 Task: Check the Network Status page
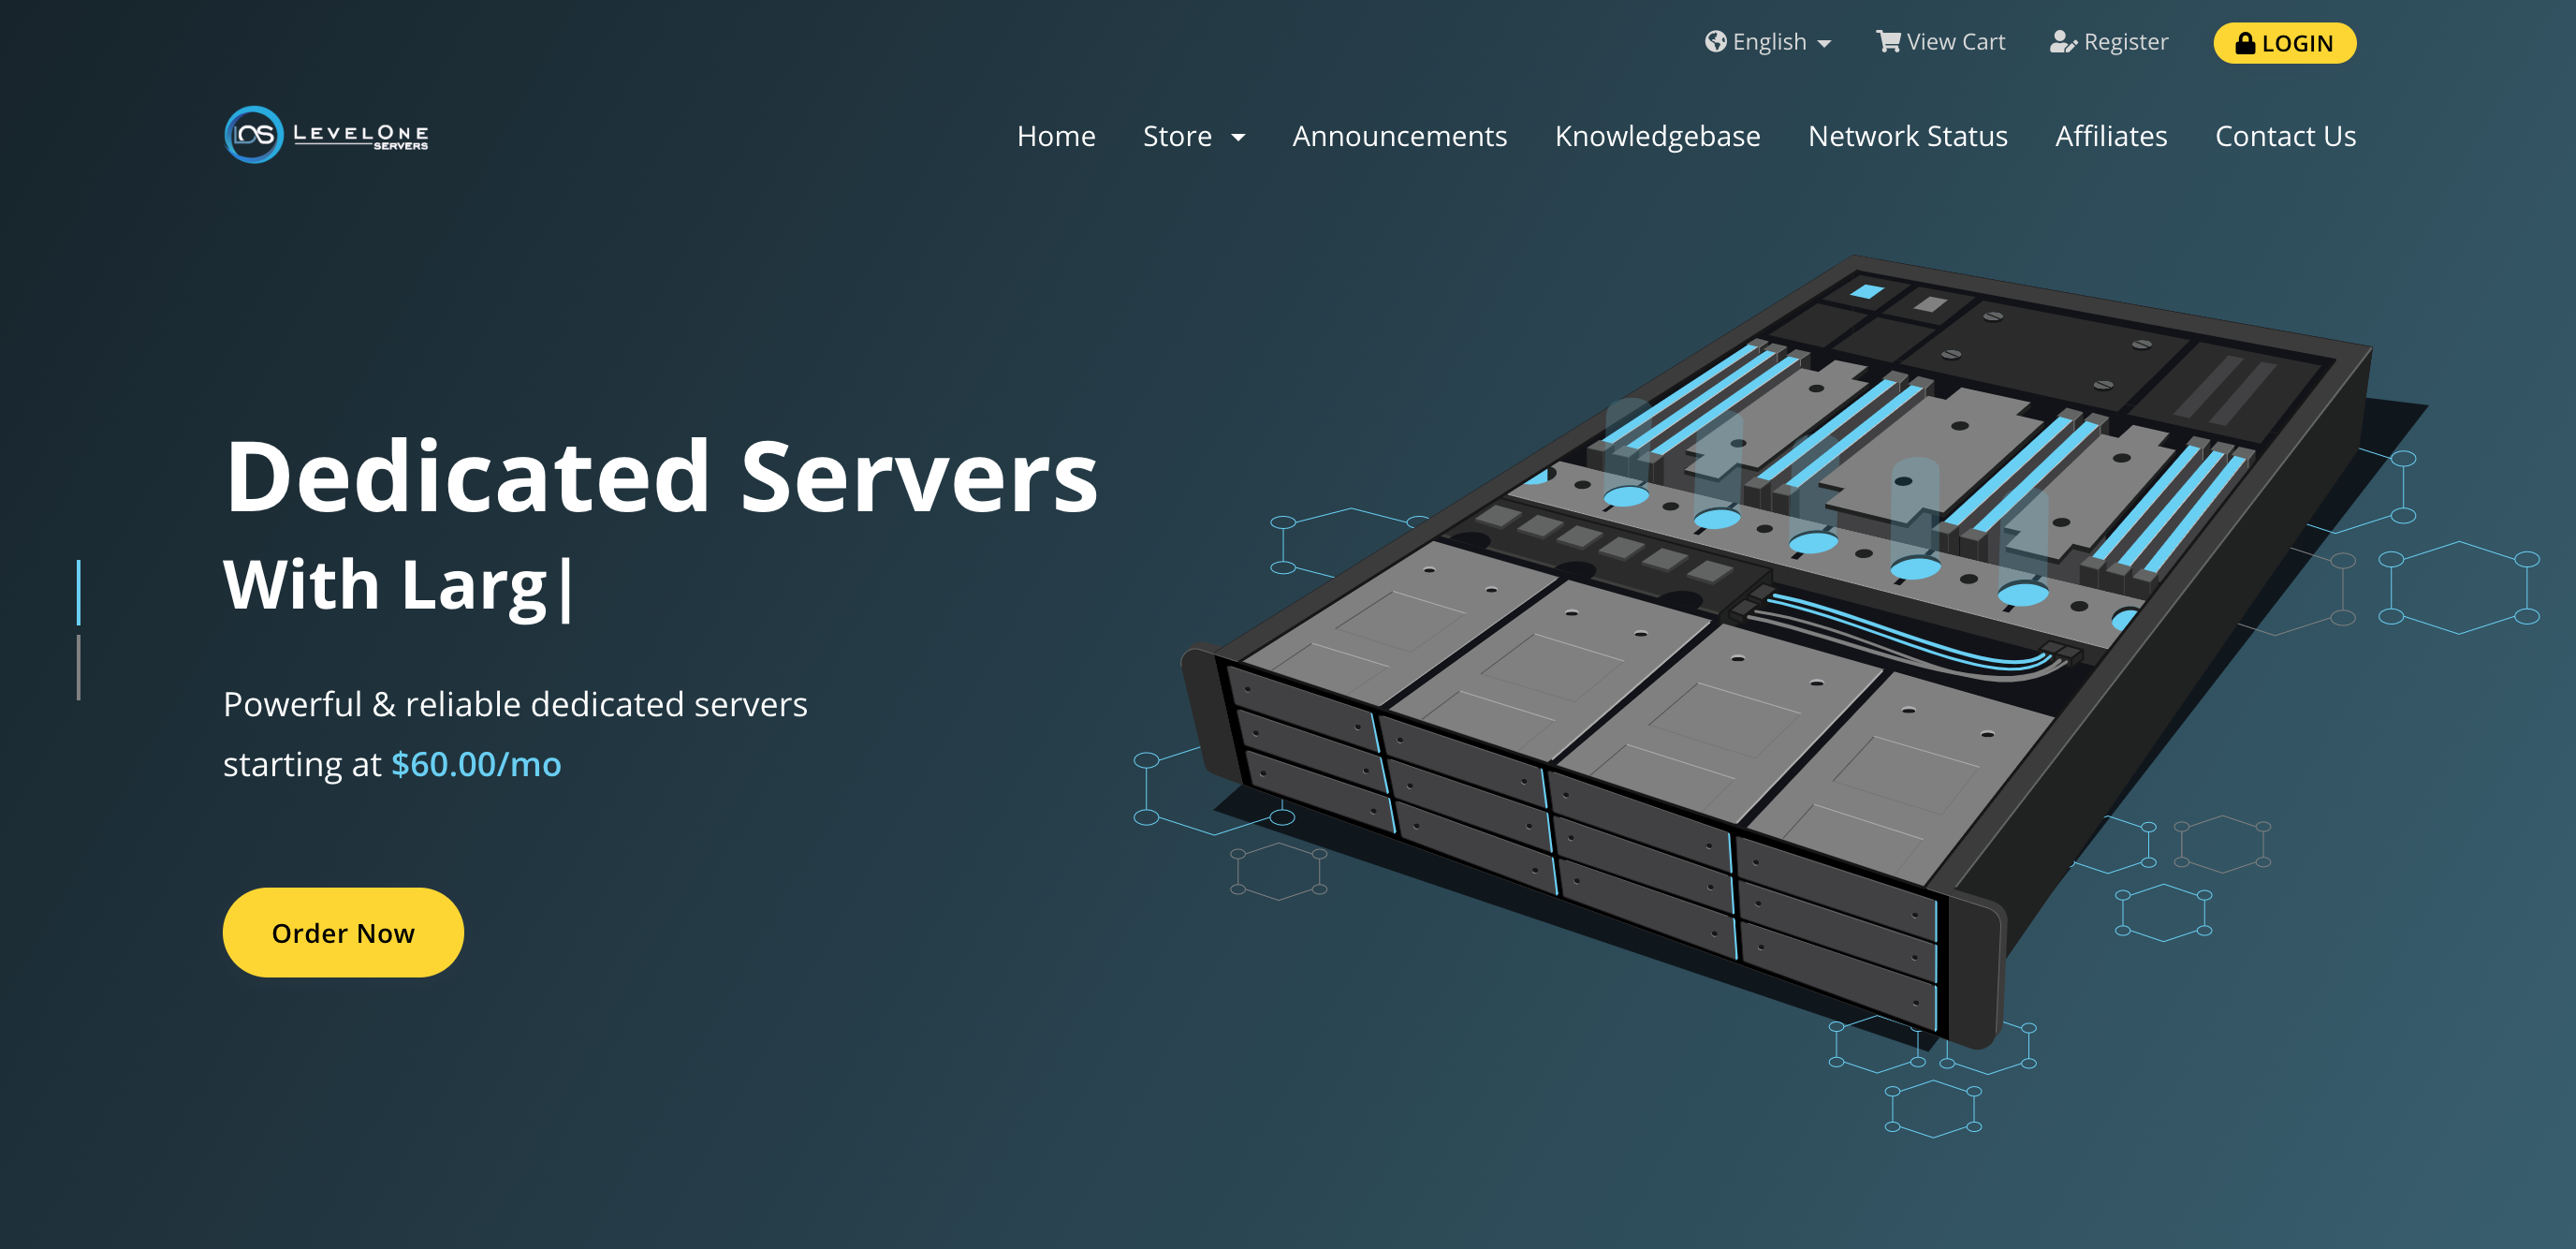pyautogui.click(x=1907, y=136)
